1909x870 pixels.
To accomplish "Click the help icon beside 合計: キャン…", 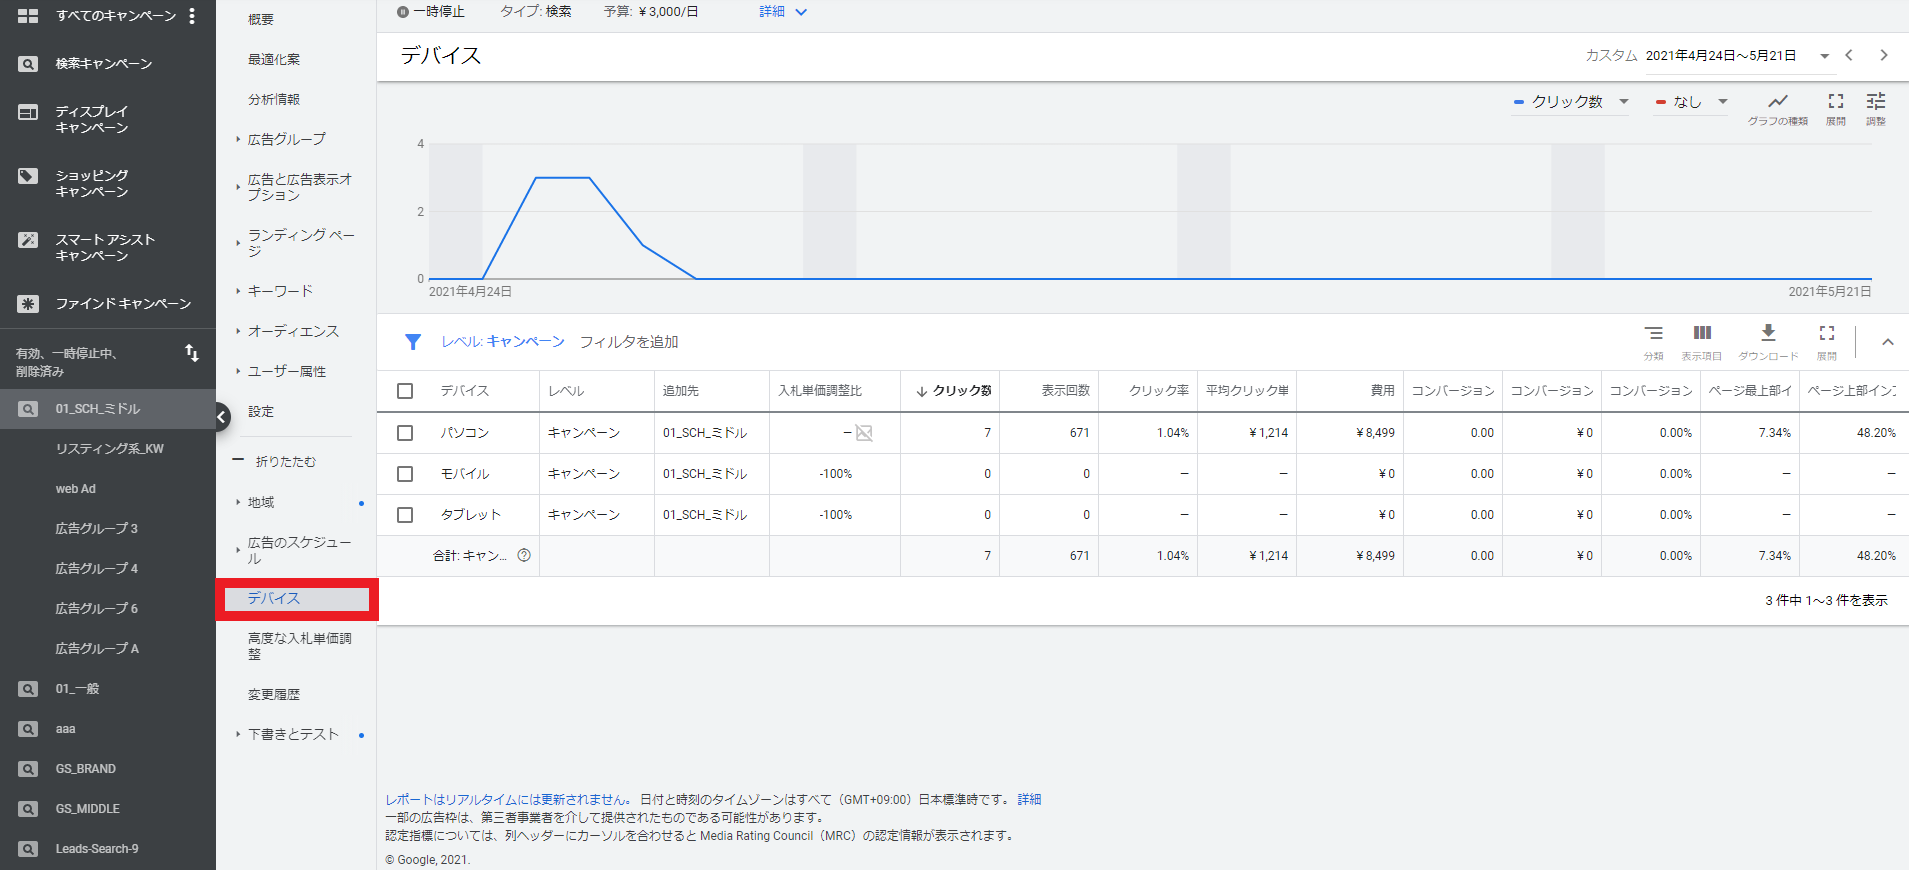I will pyautogui.click(x=524, y=555).
